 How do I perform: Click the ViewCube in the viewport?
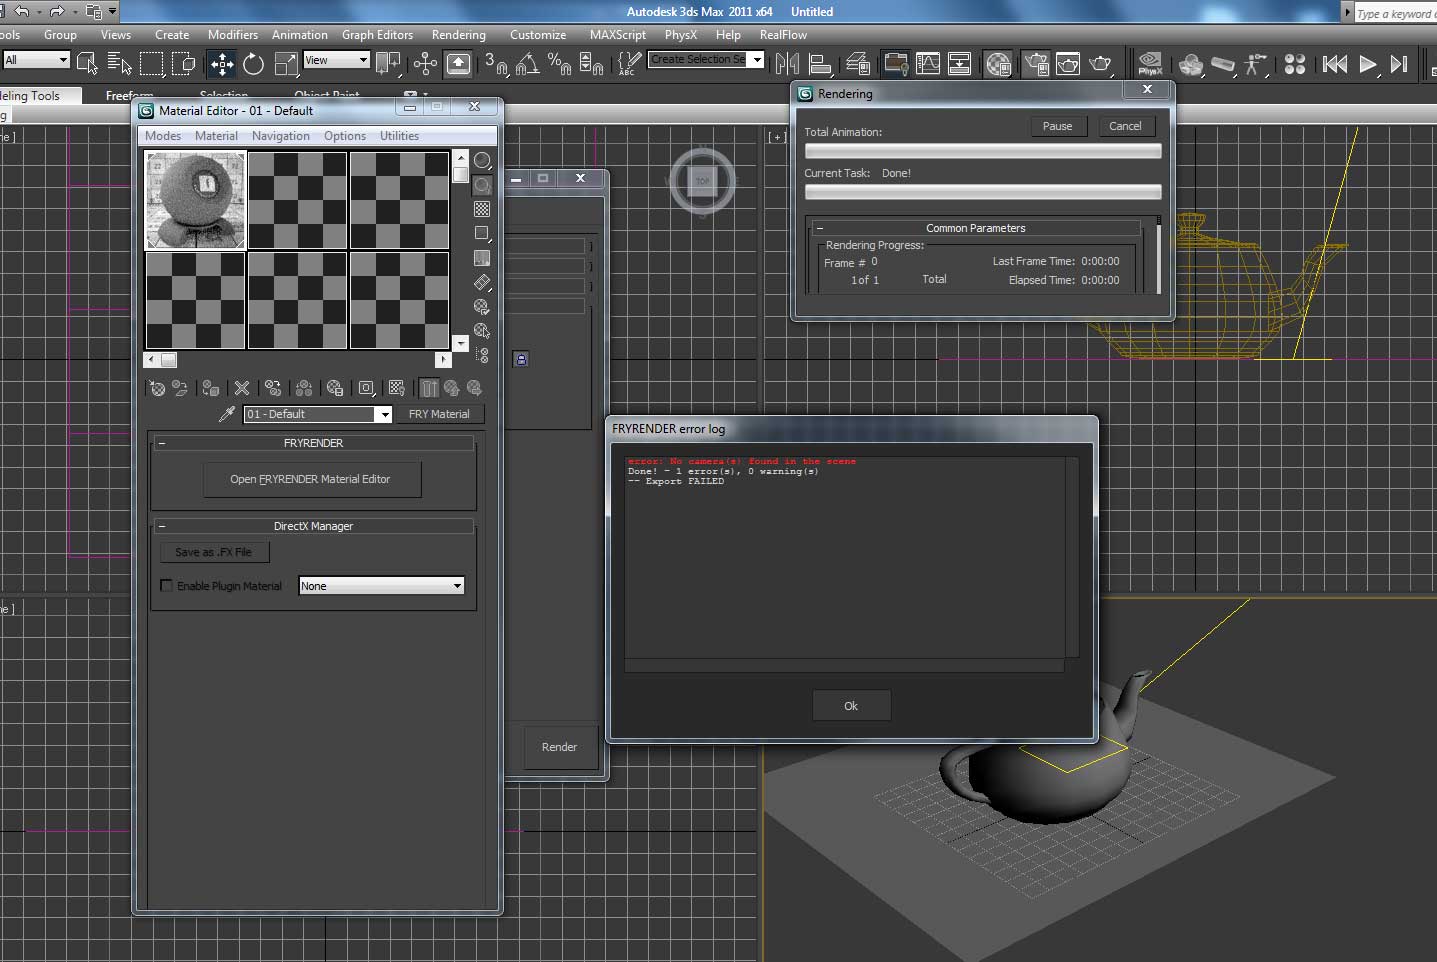pos(702,182)
